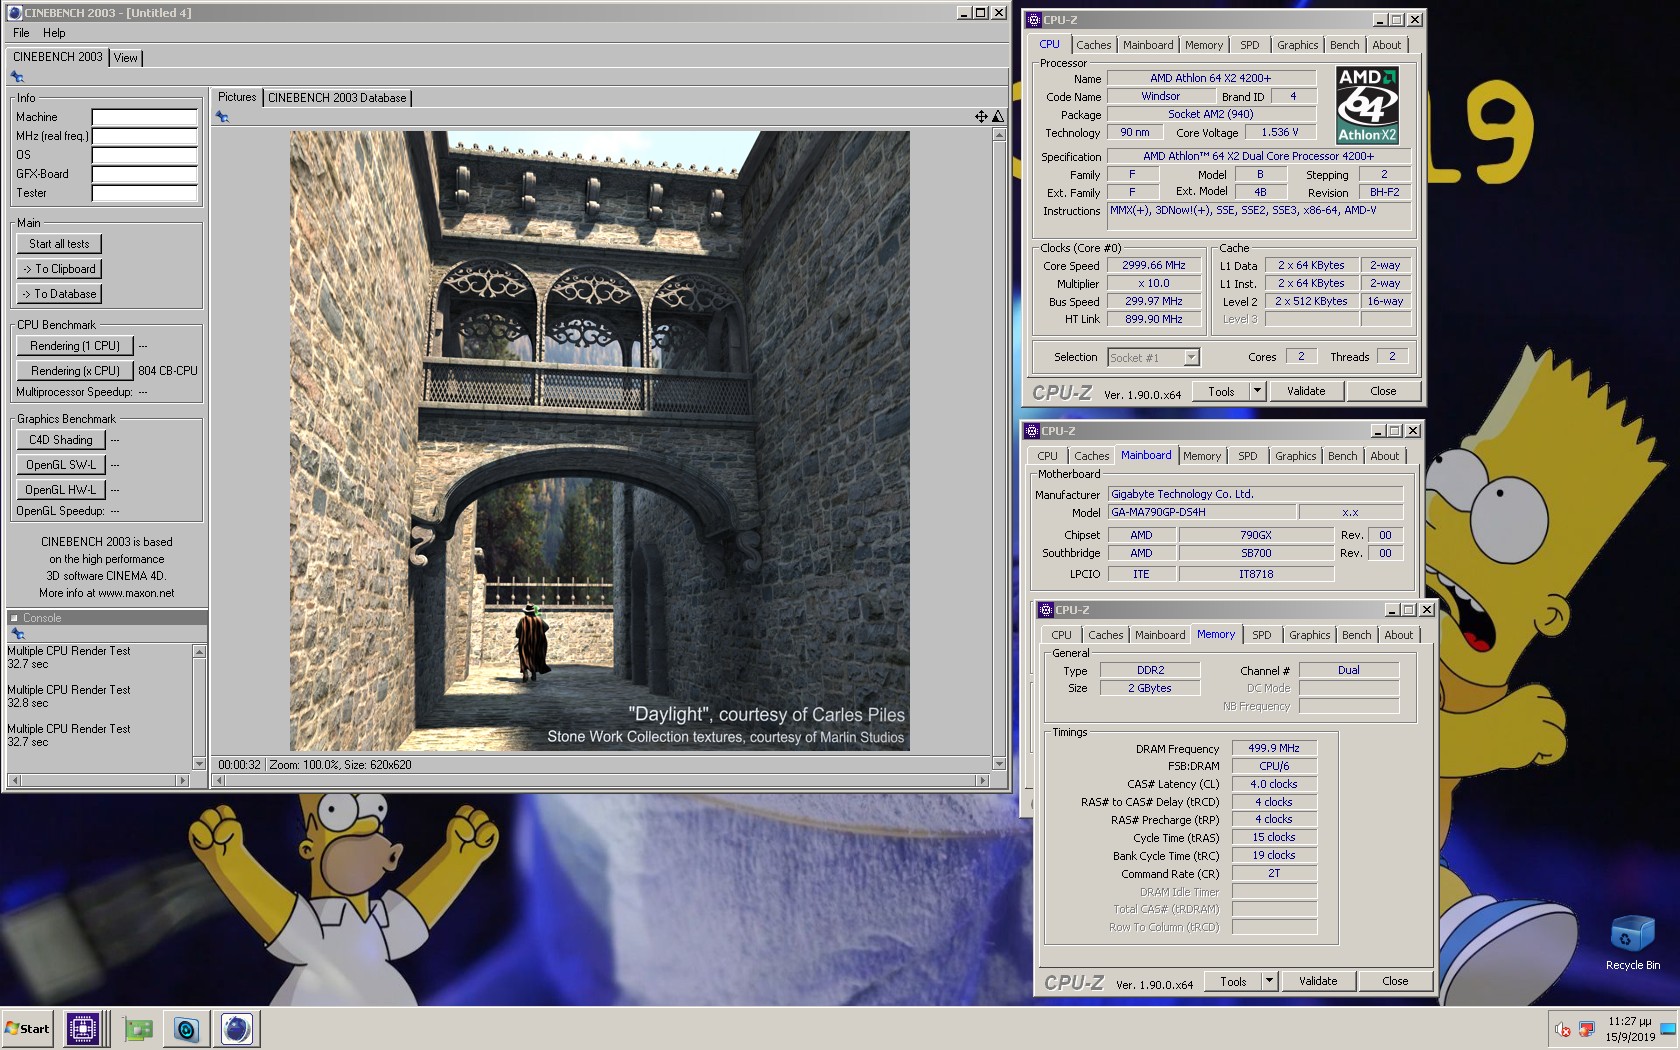Click the triangle icon above render picture
Image resolution: width=1680 pixels, height=1050 pixels.
pos(997,117)
